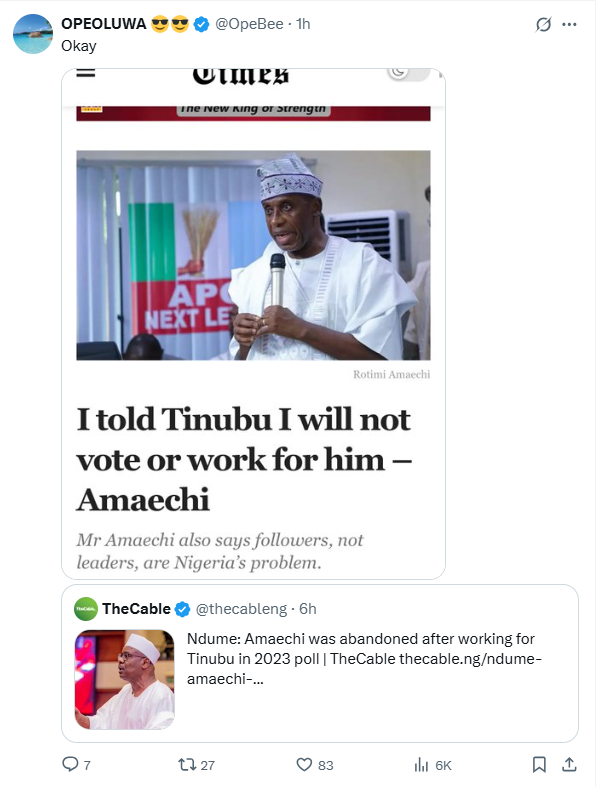Click the hamburger menu in screenshot image
The width and height of the screenshot is (598, 787).
pos(85,73)
